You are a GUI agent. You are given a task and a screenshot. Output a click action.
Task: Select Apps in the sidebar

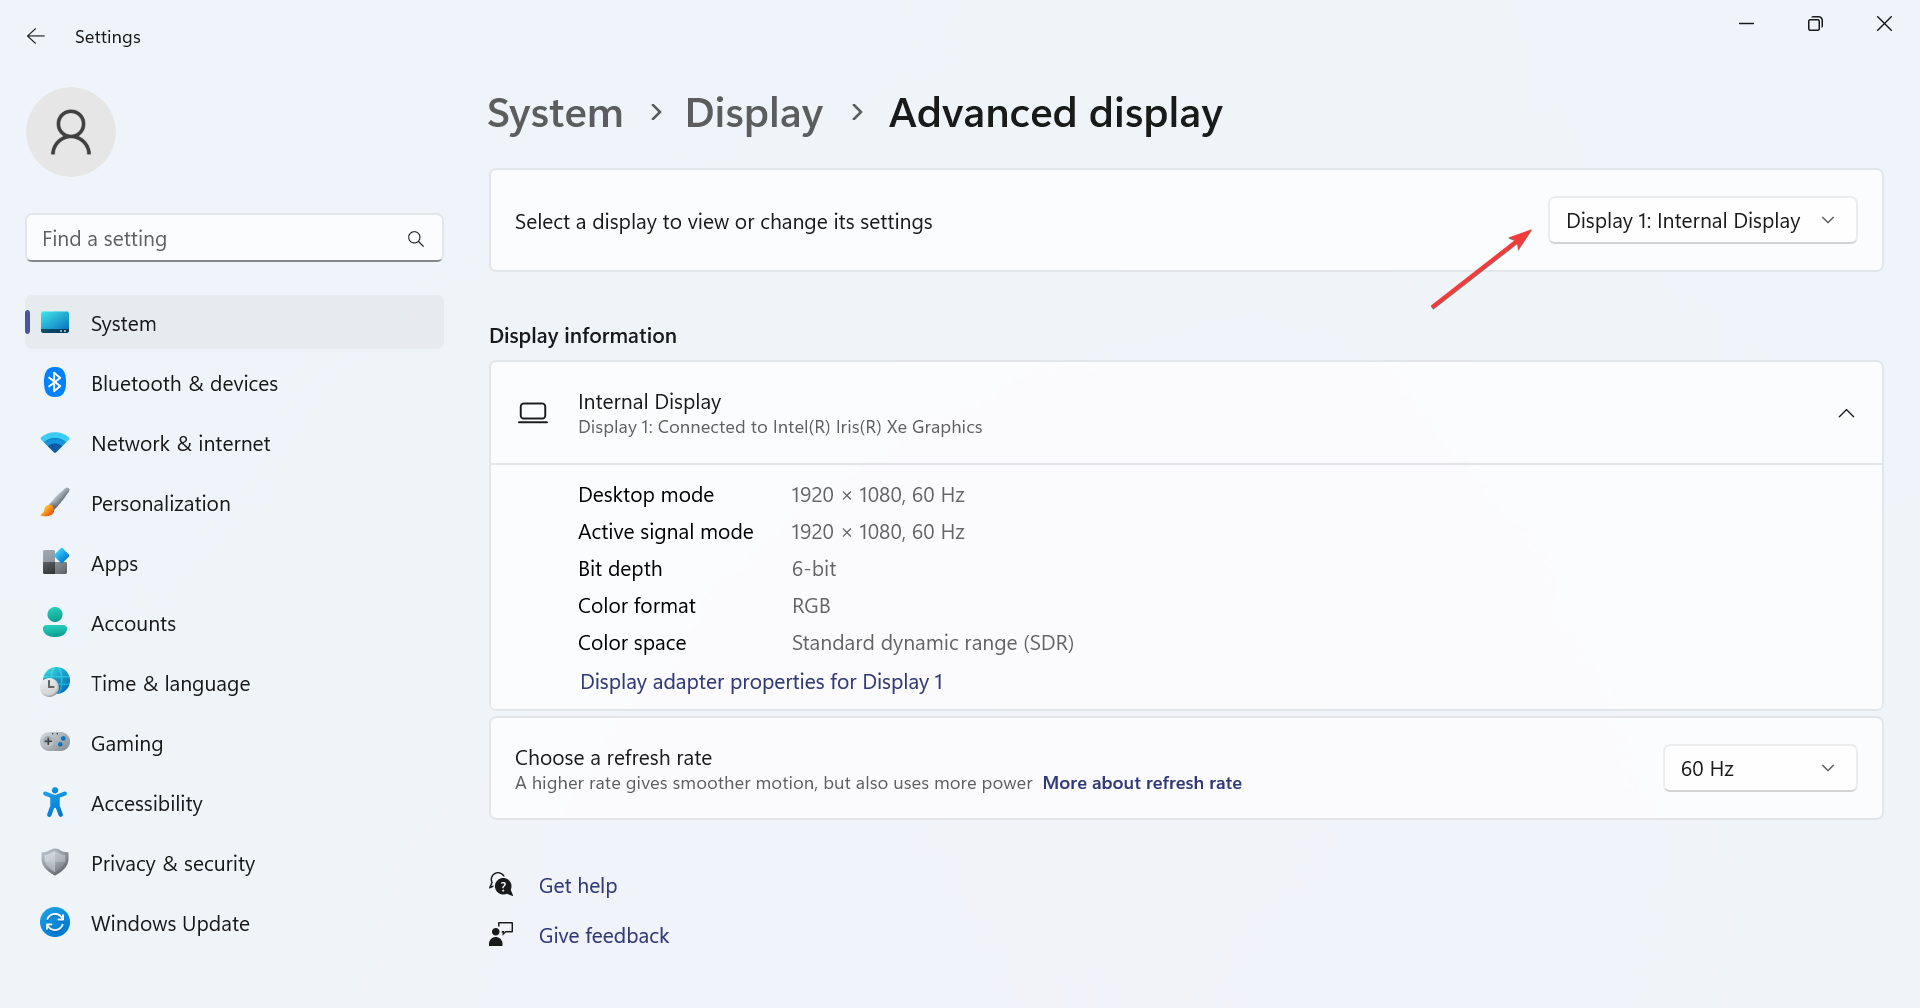click(x=115, y=564)
